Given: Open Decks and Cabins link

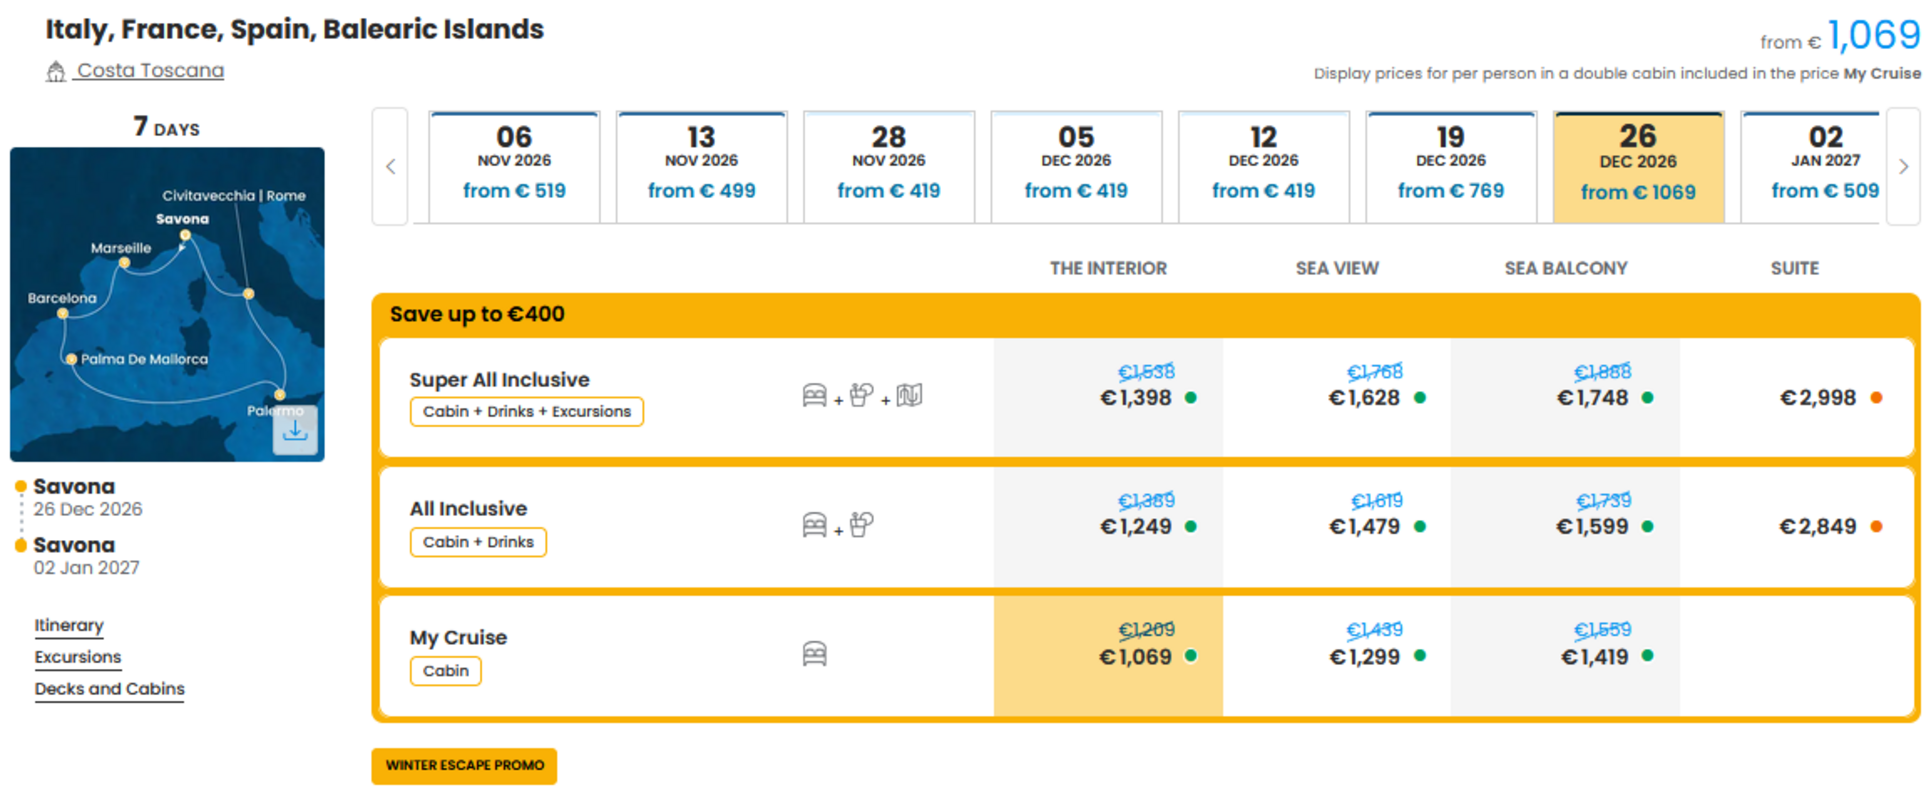Looking at the screenshot, I should pyautogui.click(x=110, y=690).
